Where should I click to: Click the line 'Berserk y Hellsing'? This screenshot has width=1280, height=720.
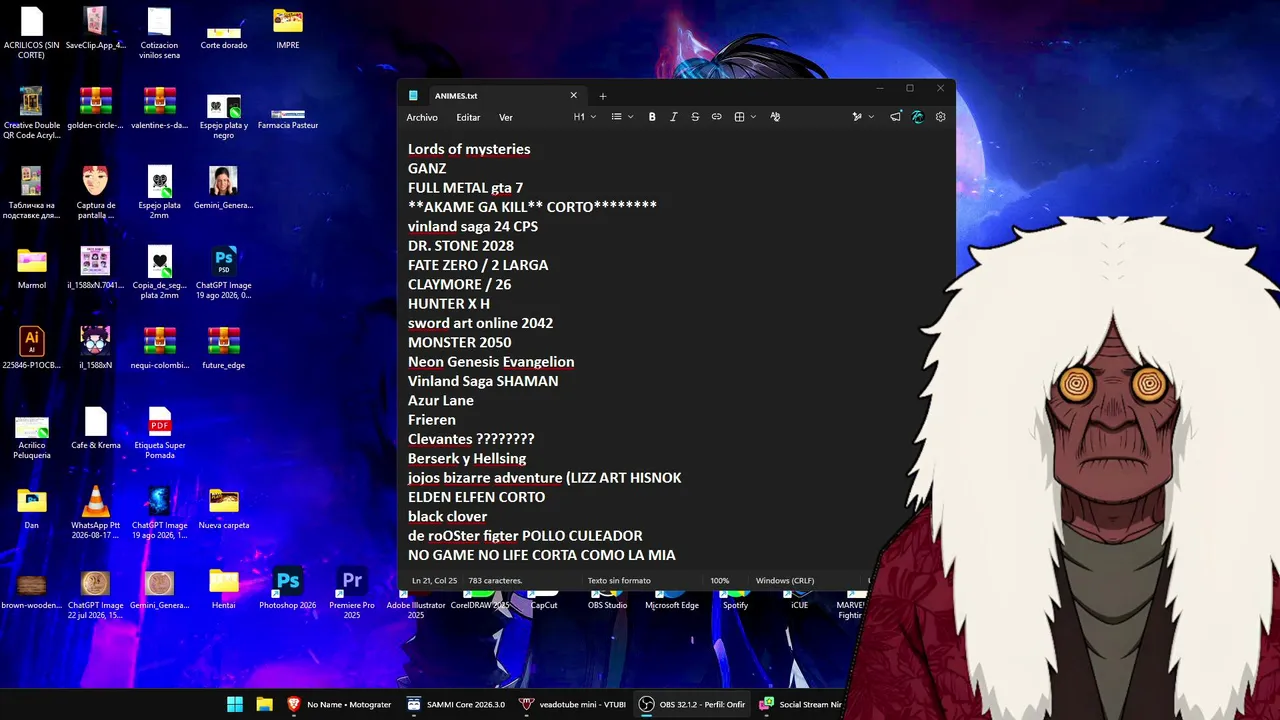[x=467, y=459]
